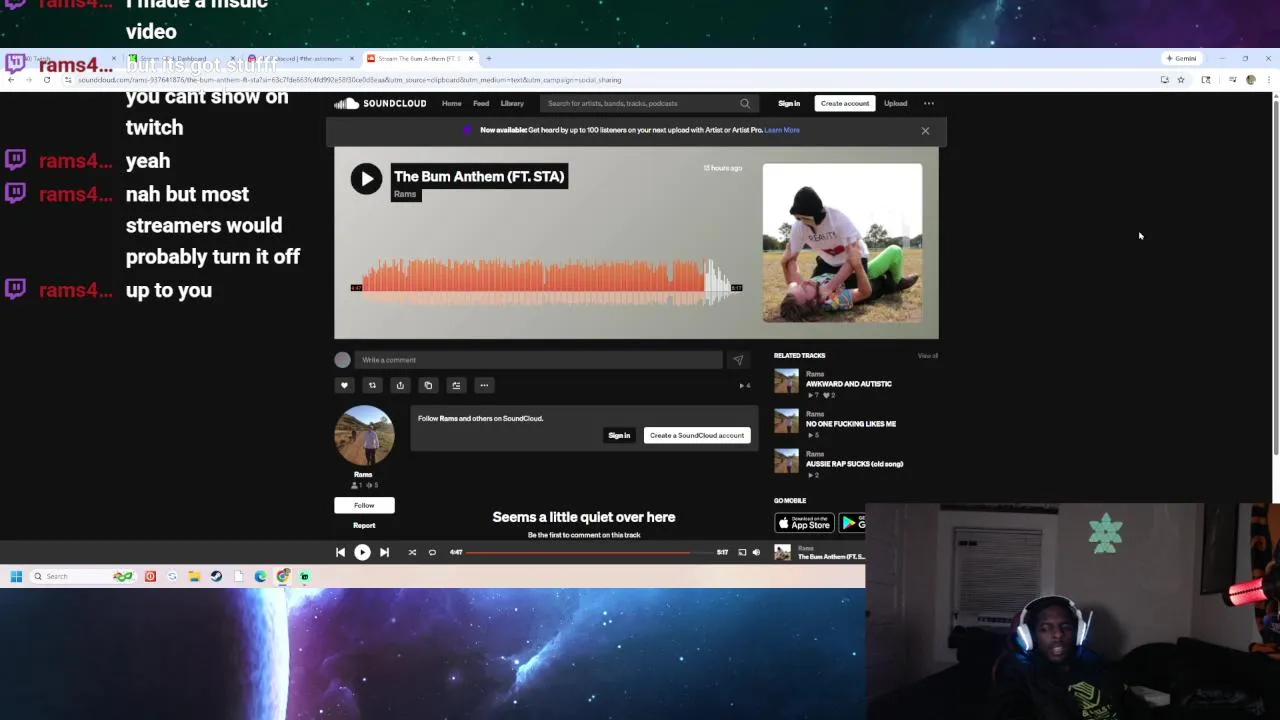Play The Bum Anthem with the large play button
Image resolution: width=1280 pixels, height=720 pixels.
[x=366, y=178]
